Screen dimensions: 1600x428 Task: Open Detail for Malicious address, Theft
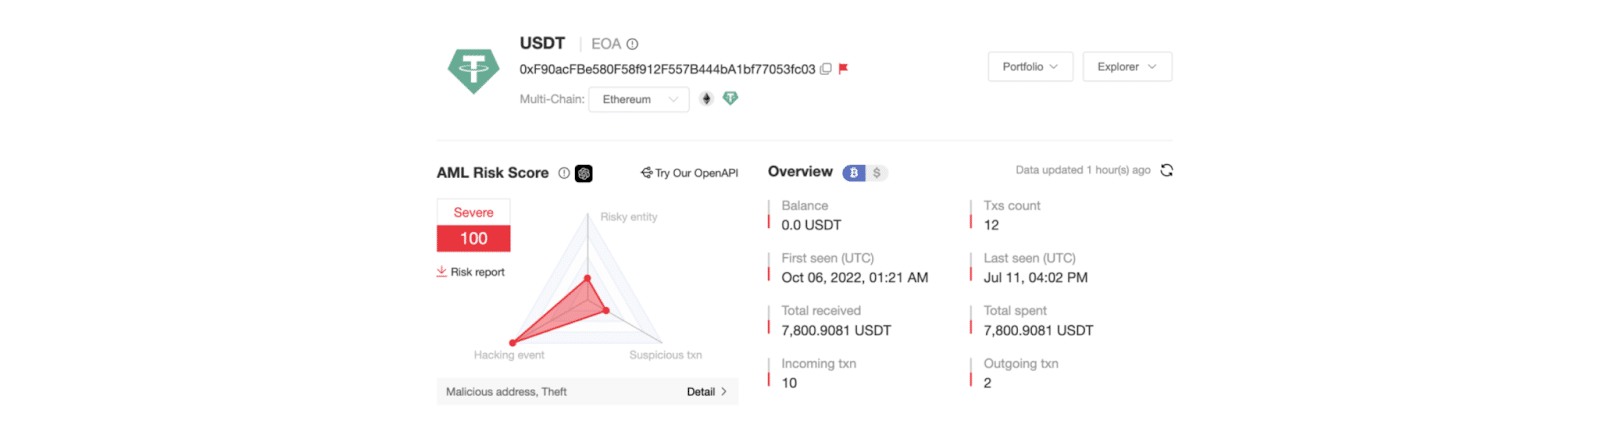pos(706,392)
